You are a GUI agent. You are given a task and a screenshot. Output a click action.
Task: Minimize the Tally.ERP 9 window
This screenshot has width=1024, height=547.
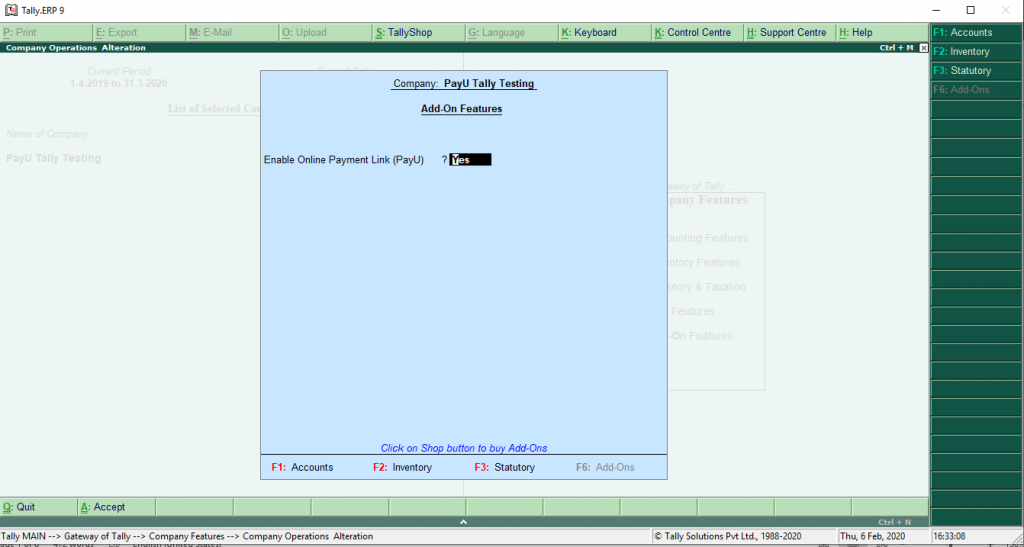click(x=936, y=10)
